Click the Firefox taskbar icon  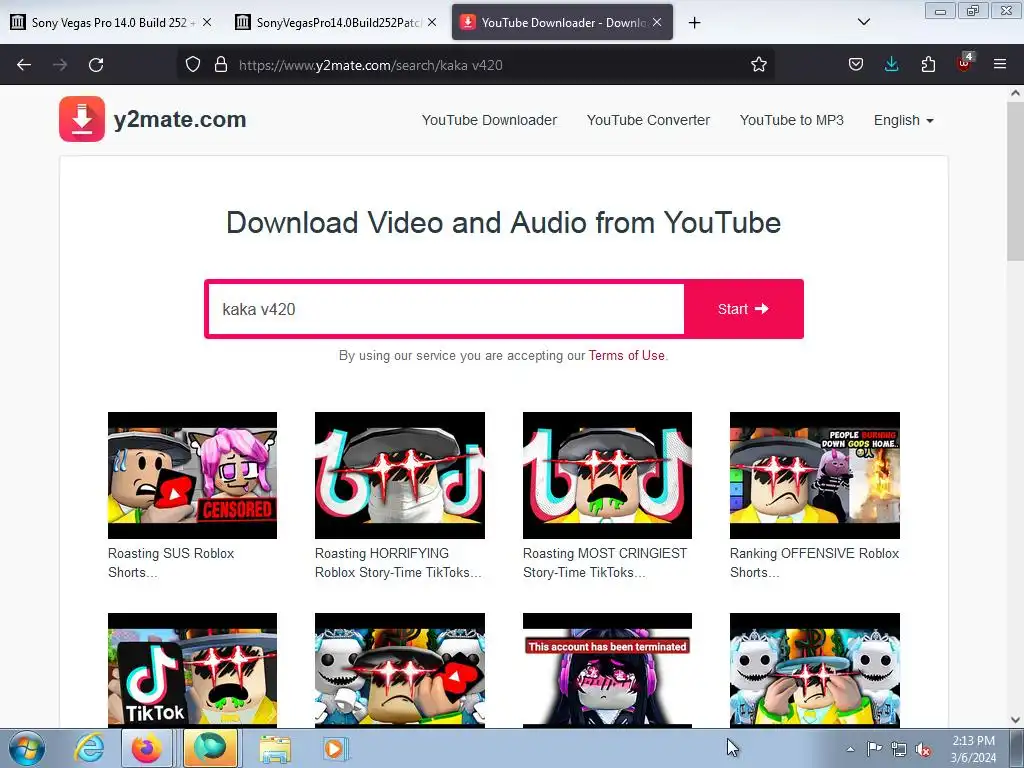147,748
